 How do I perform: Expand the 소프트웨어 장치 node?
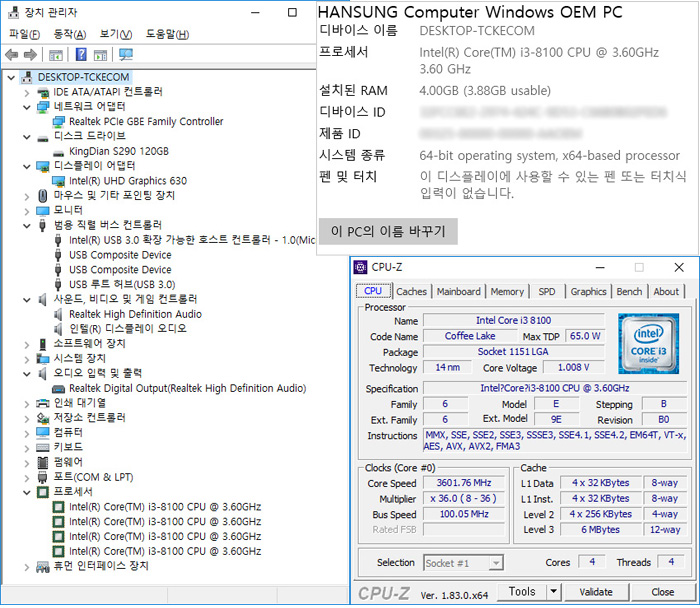[x=27, y=345]
